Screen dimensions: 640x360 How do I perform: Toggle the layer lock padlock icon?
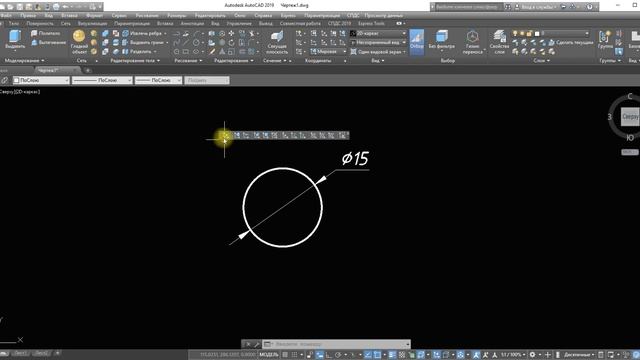(529, 33)
